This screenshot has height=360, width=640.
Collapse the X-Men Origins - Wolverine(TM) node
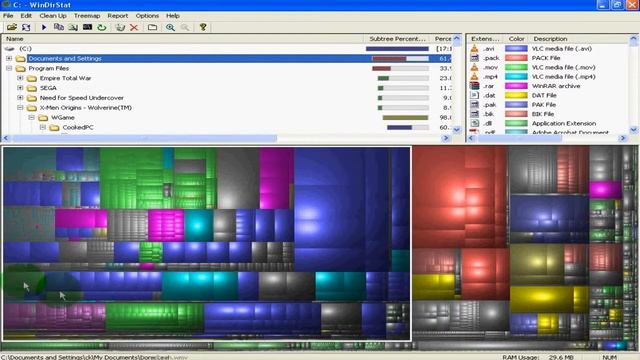(x=20, y=108)
